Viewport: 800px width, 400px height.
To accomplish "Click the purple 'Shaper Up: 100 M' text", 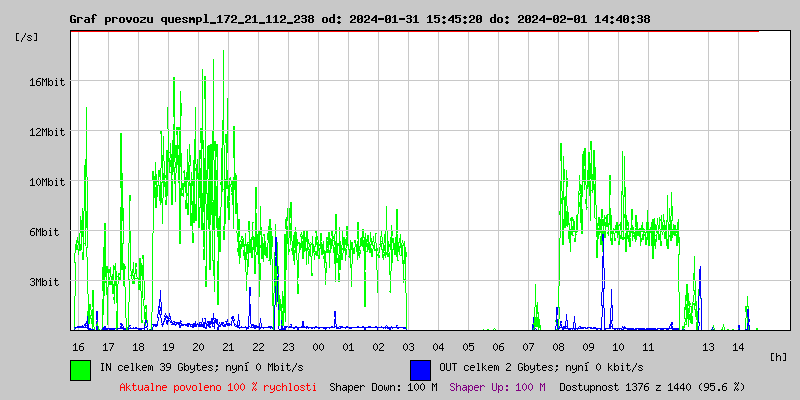I will [x=497, y=387].
